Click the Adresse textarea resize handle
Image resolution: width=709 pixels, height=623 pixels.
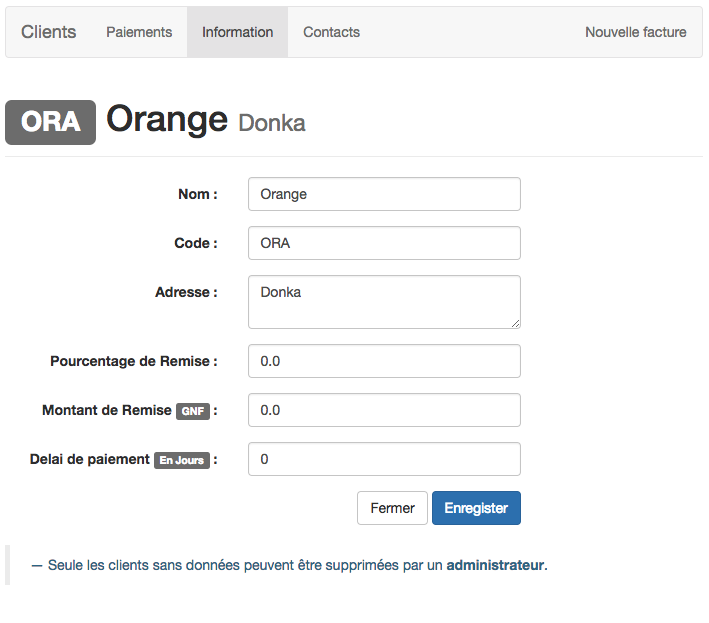(515, 323)
